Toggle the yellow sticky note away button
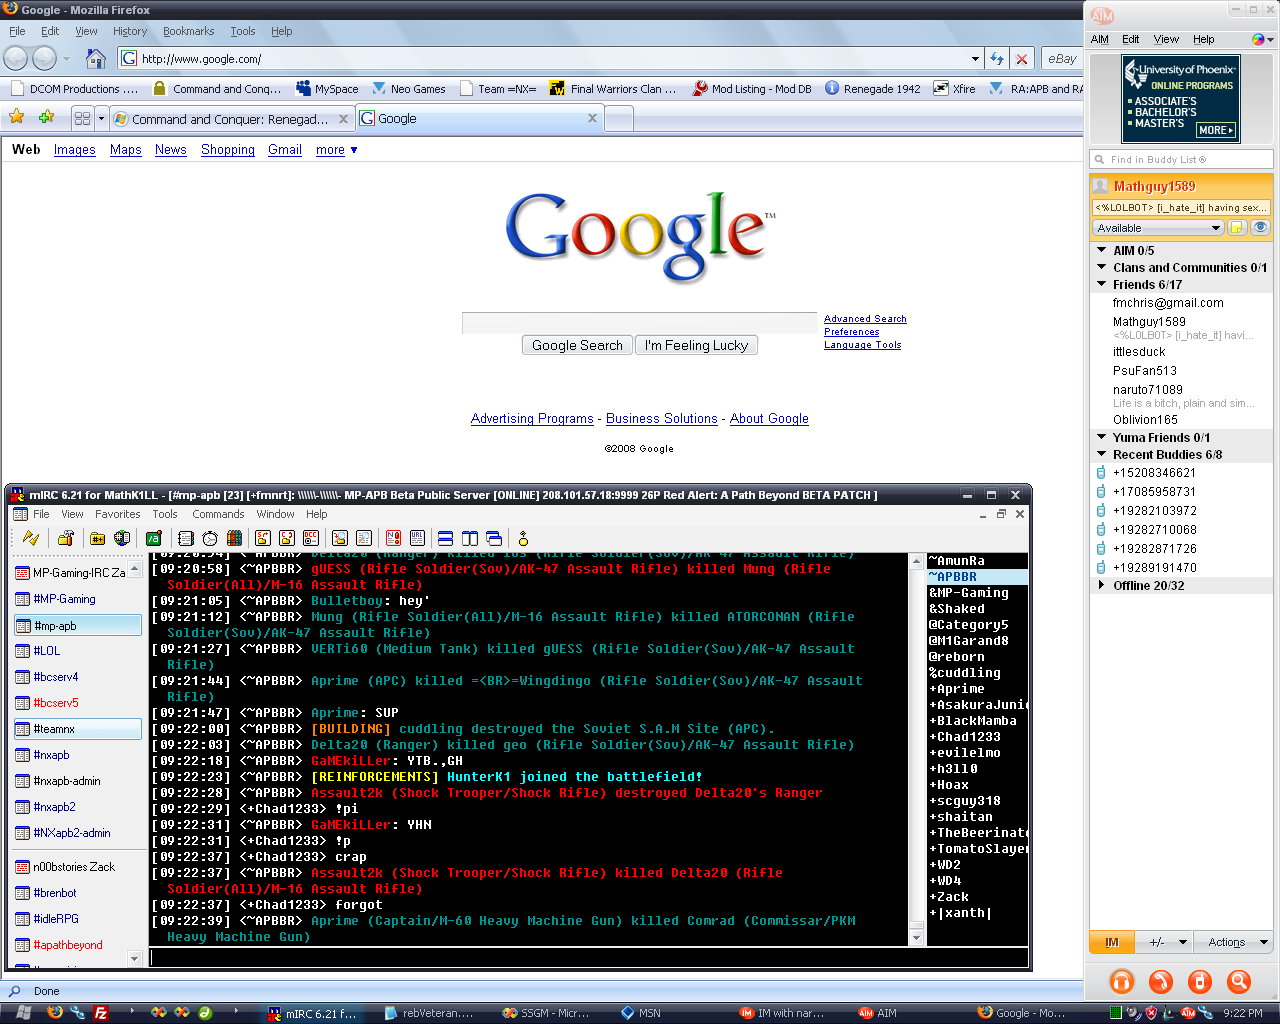 (1237, 228)
